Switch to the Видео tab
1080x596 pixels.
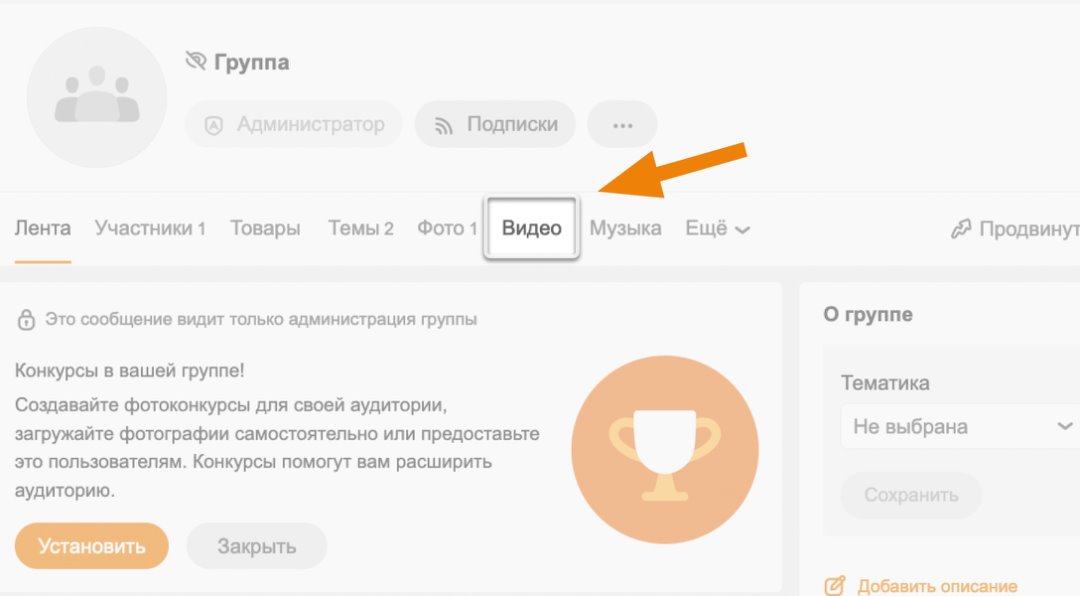point(530,228)
